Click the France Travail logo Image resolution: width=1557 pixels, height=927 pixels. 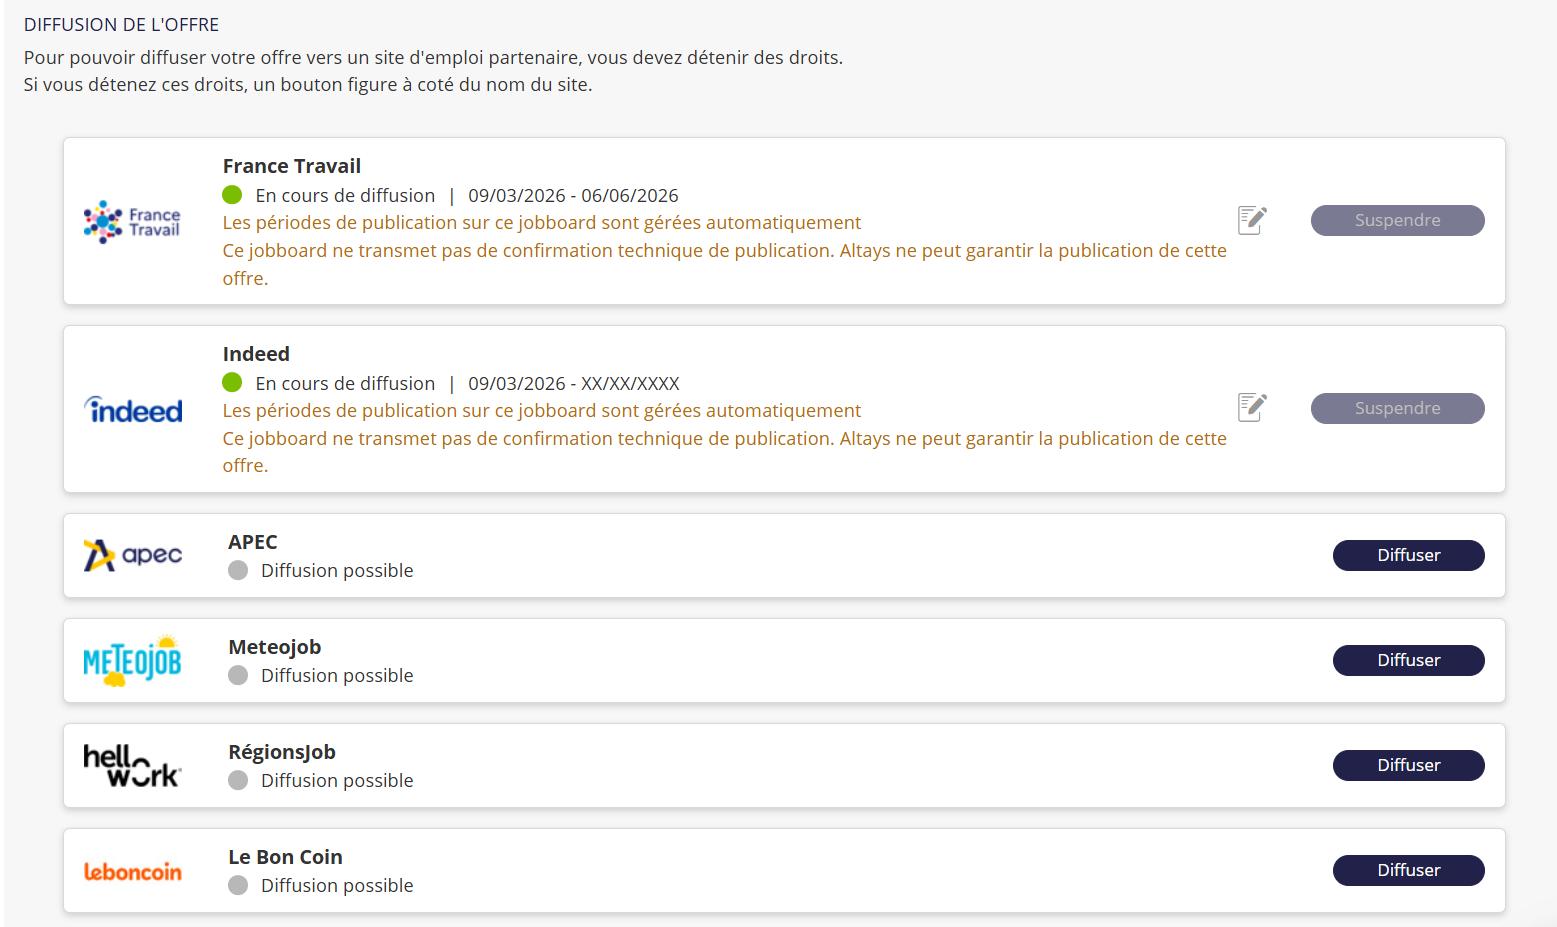tap(132, 222)
